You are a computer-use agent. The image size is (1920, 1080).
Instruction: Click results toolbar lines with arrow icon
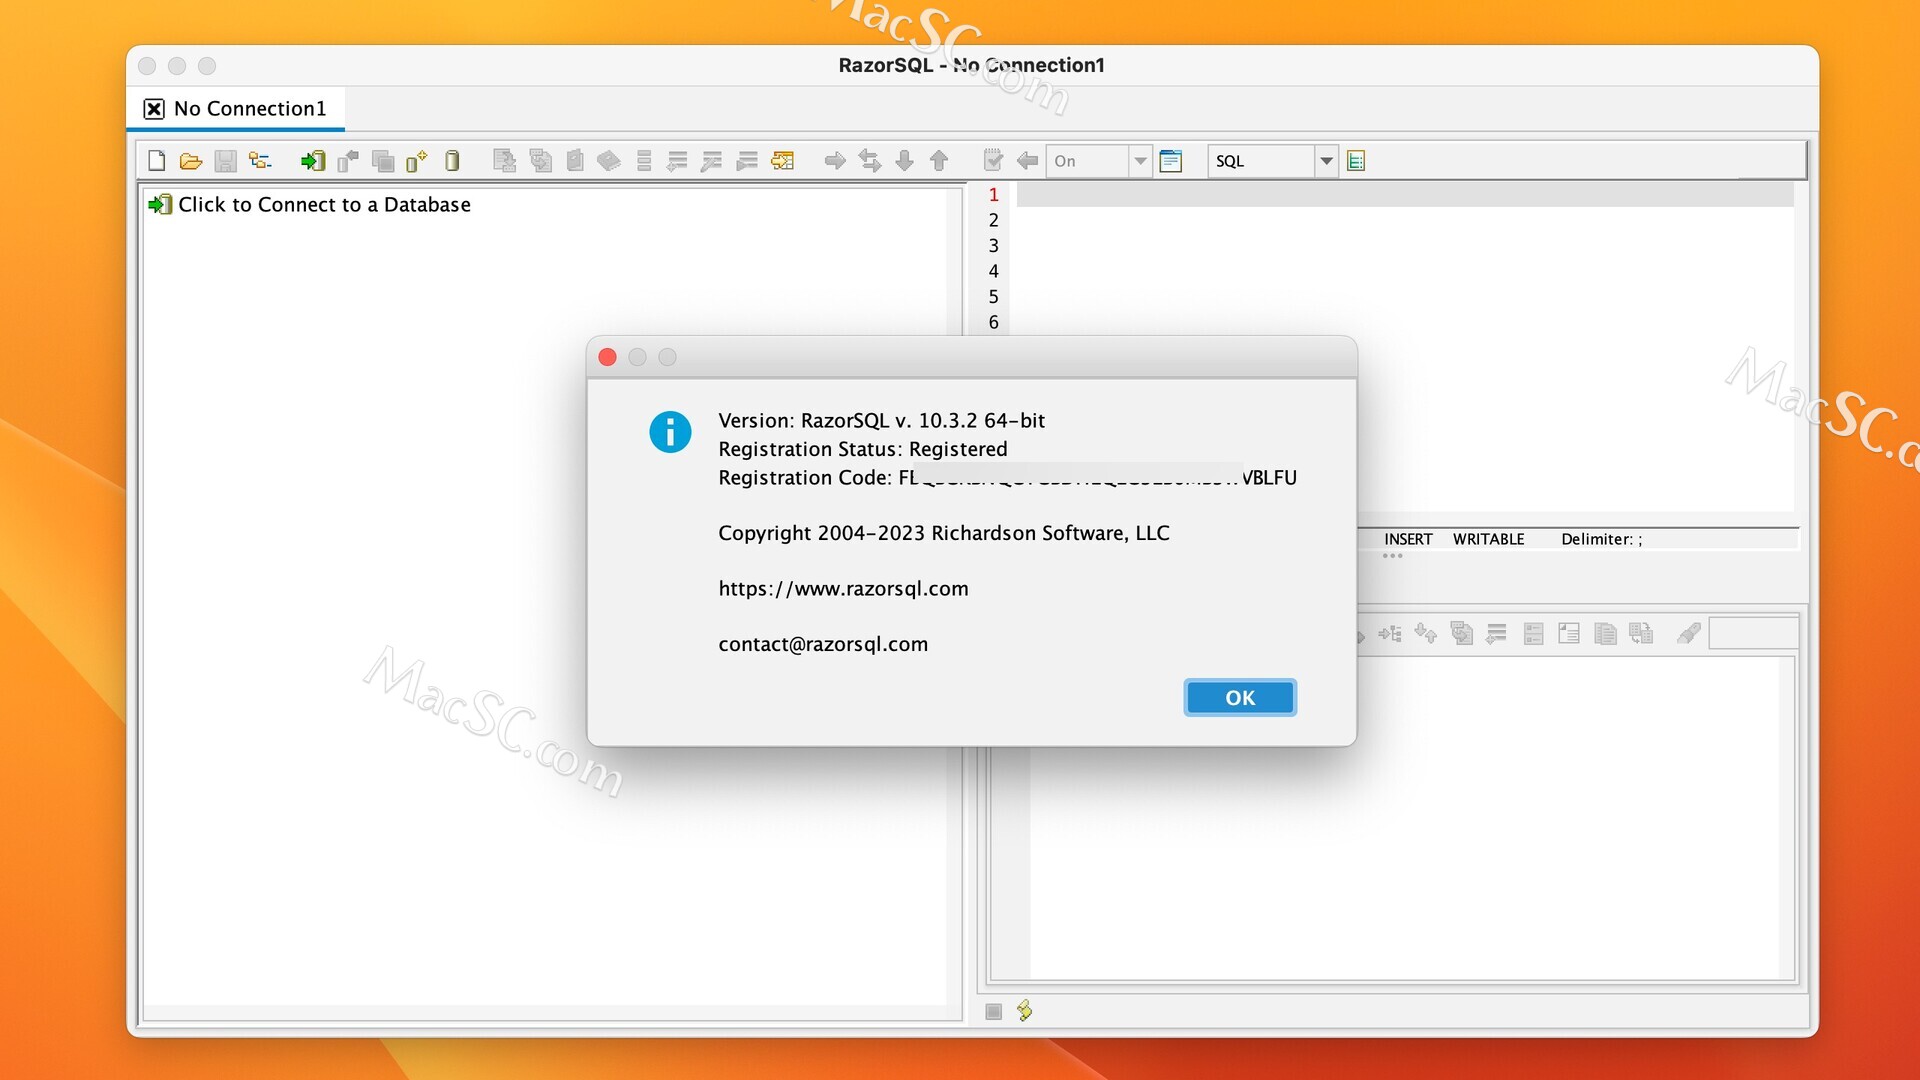1496,634
